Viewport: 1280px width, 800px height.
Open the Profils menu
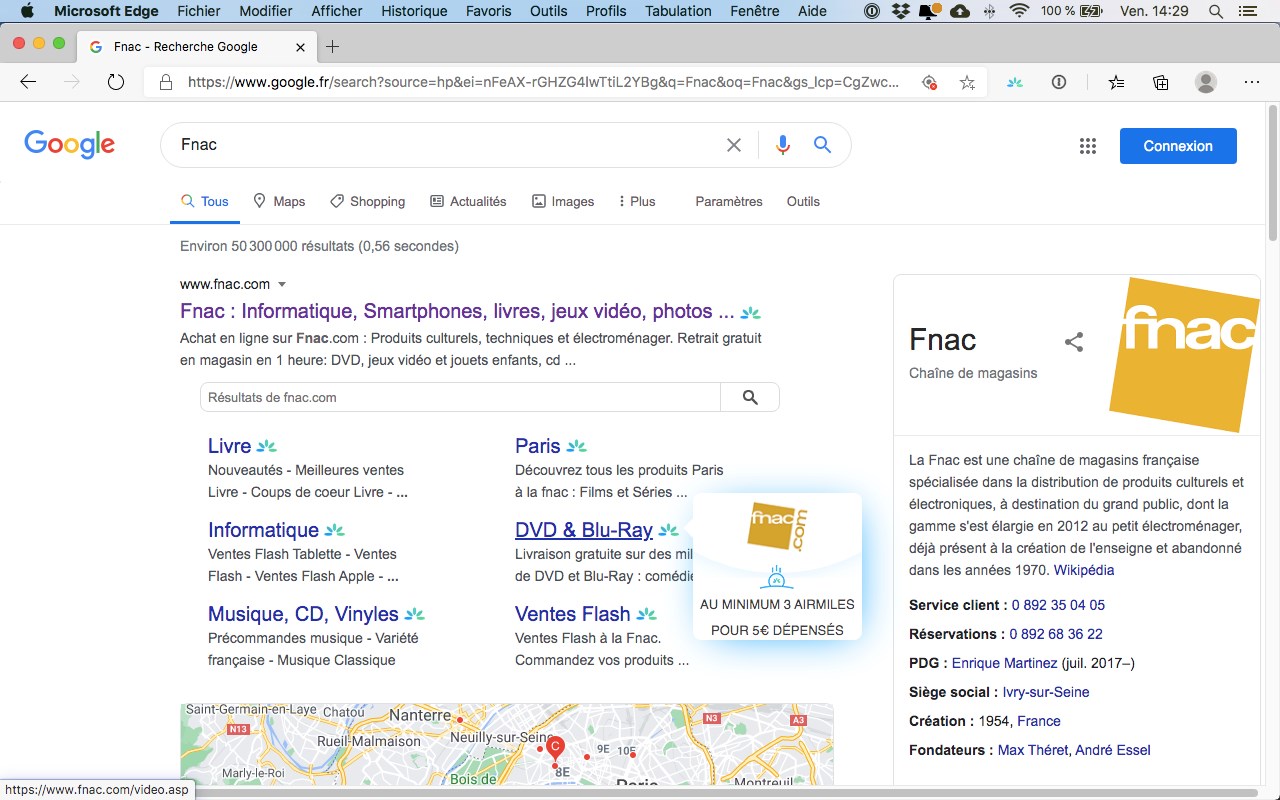(x=606, y=11)
